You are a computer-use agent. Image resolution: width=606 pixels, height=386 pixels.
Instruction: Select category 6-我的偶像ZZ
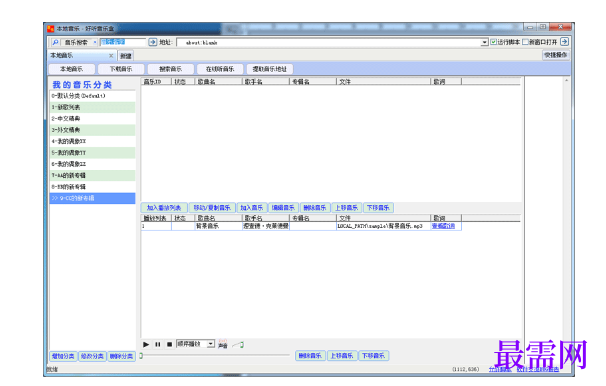(92, 164)
